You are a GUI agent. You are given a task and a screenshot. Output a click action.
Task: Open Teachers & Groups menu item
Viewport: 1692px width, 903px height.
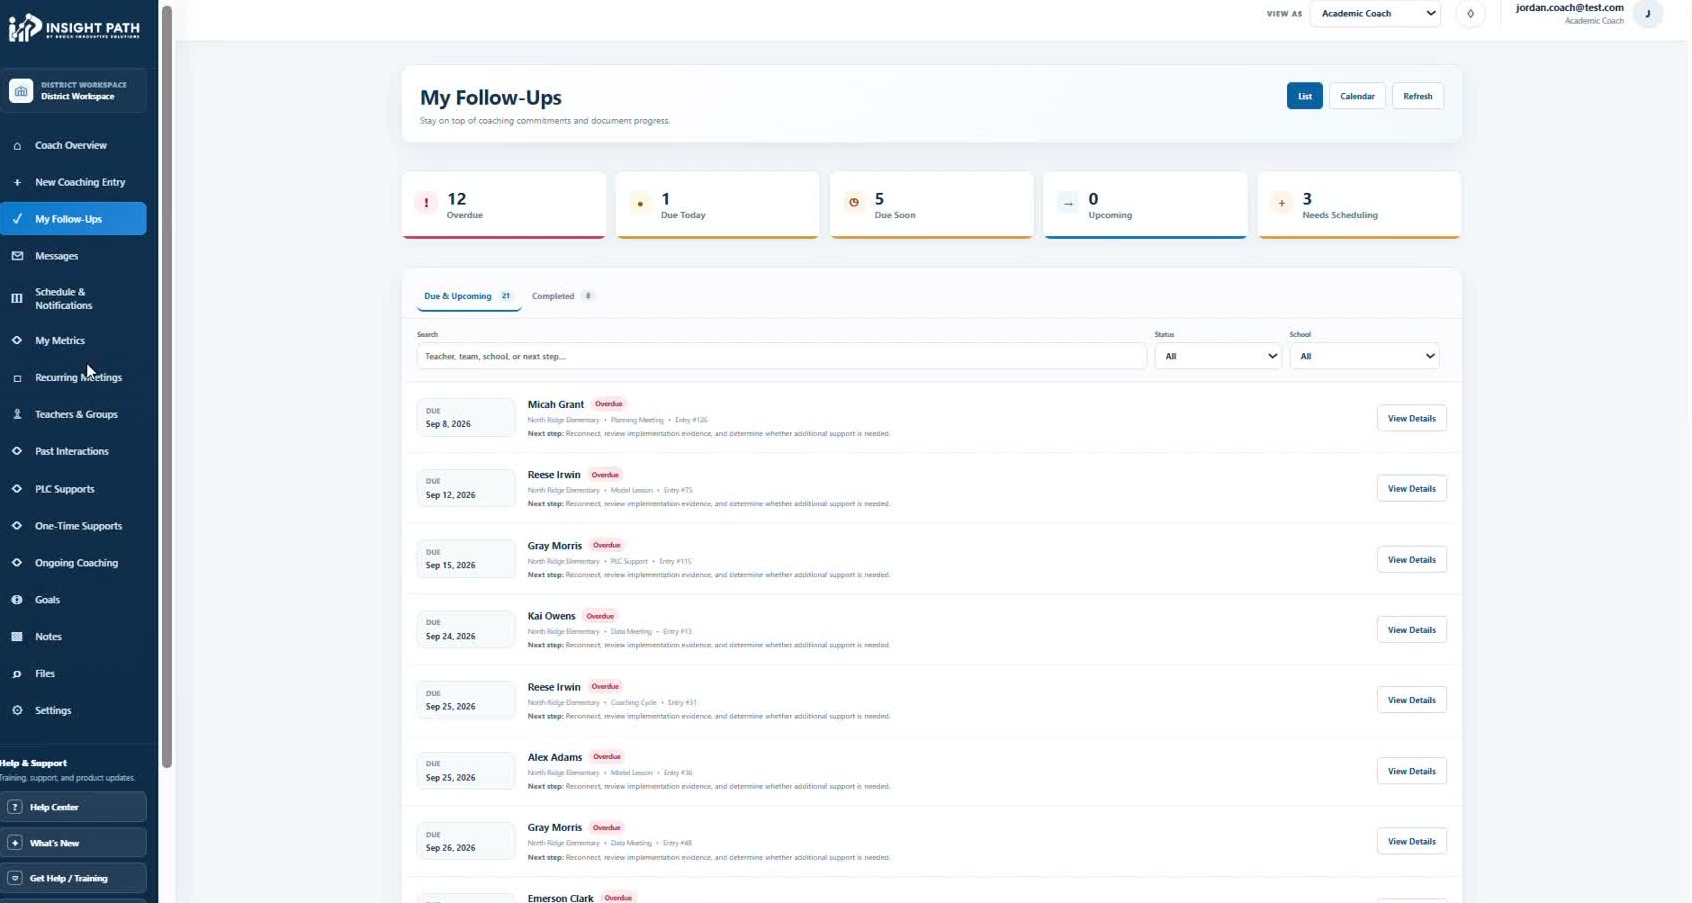click(74, 414)
